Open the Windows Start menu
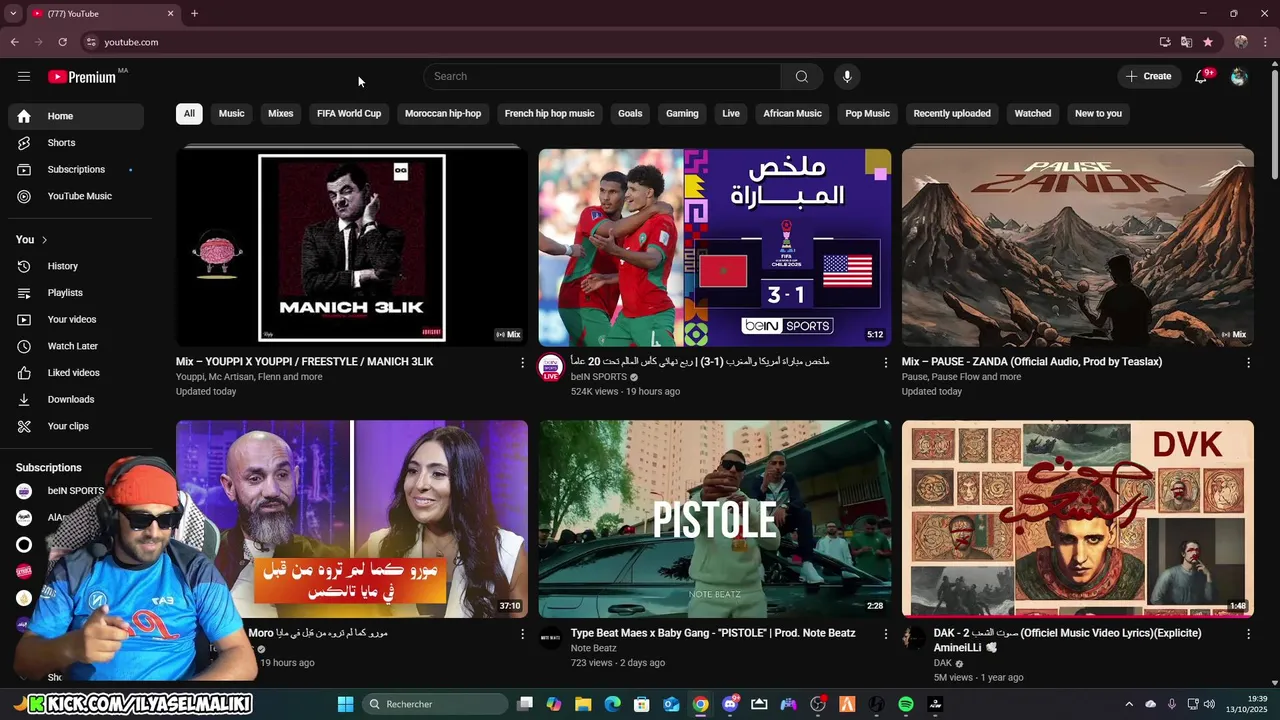The image size is (1280, 720). point(345,704)
